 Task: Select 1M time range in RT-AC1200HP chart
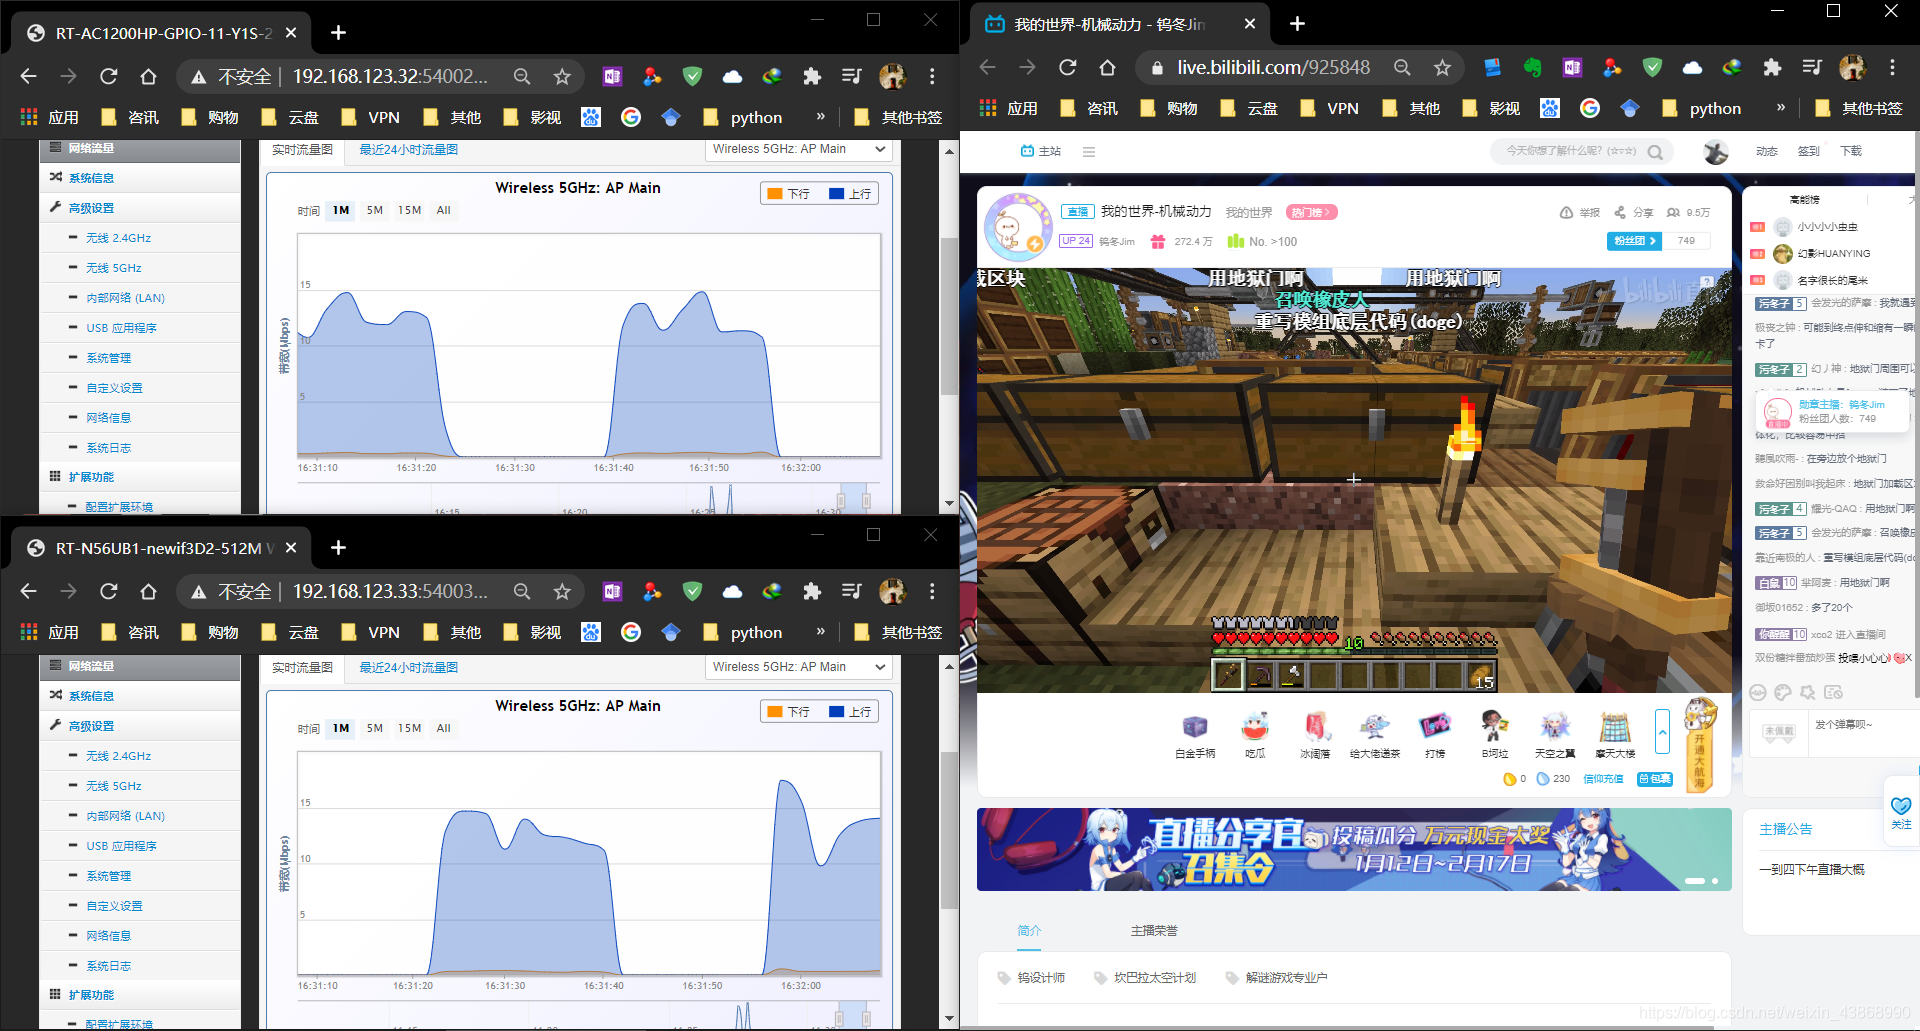(x=341, y=210)
